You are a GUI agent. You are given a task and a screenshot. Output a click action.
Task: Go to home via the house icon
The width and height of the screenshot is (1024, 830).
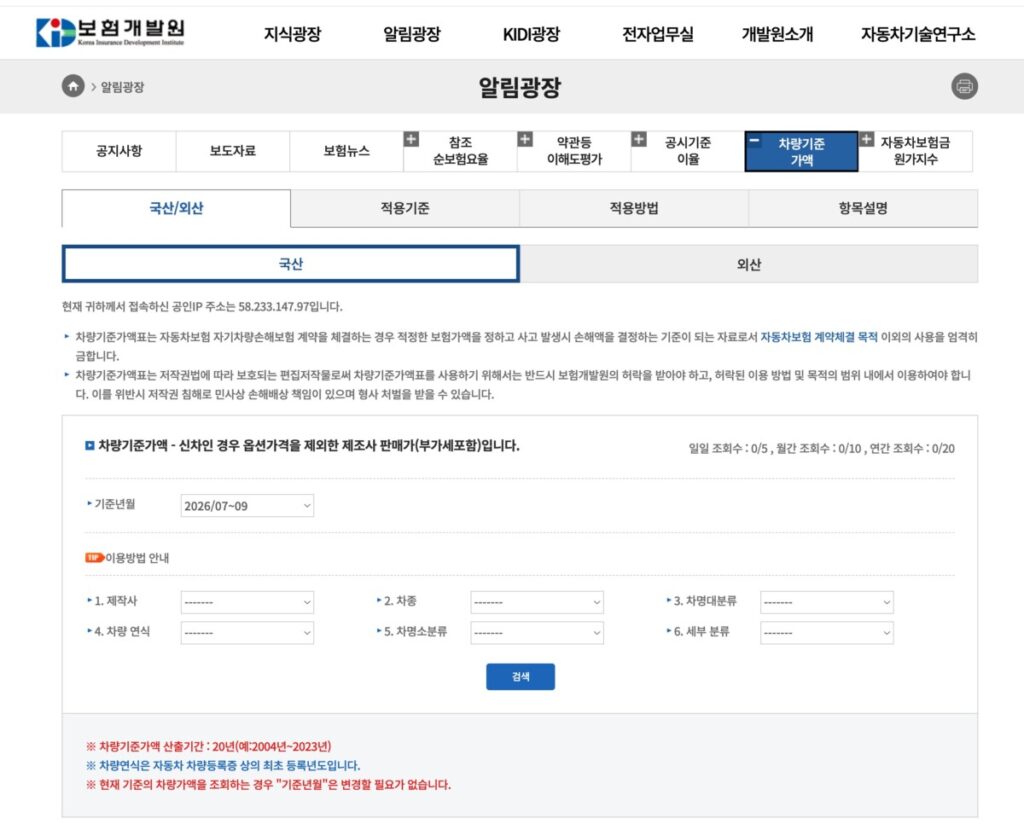73,86
